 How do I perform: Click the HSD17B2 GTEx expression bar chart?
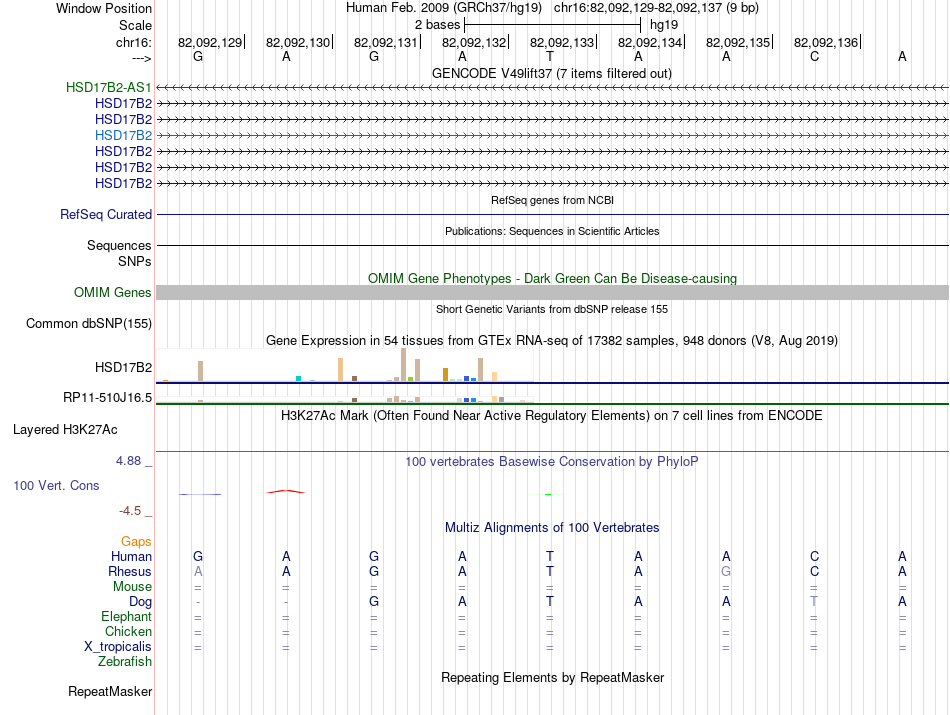(x=345, y=365)
